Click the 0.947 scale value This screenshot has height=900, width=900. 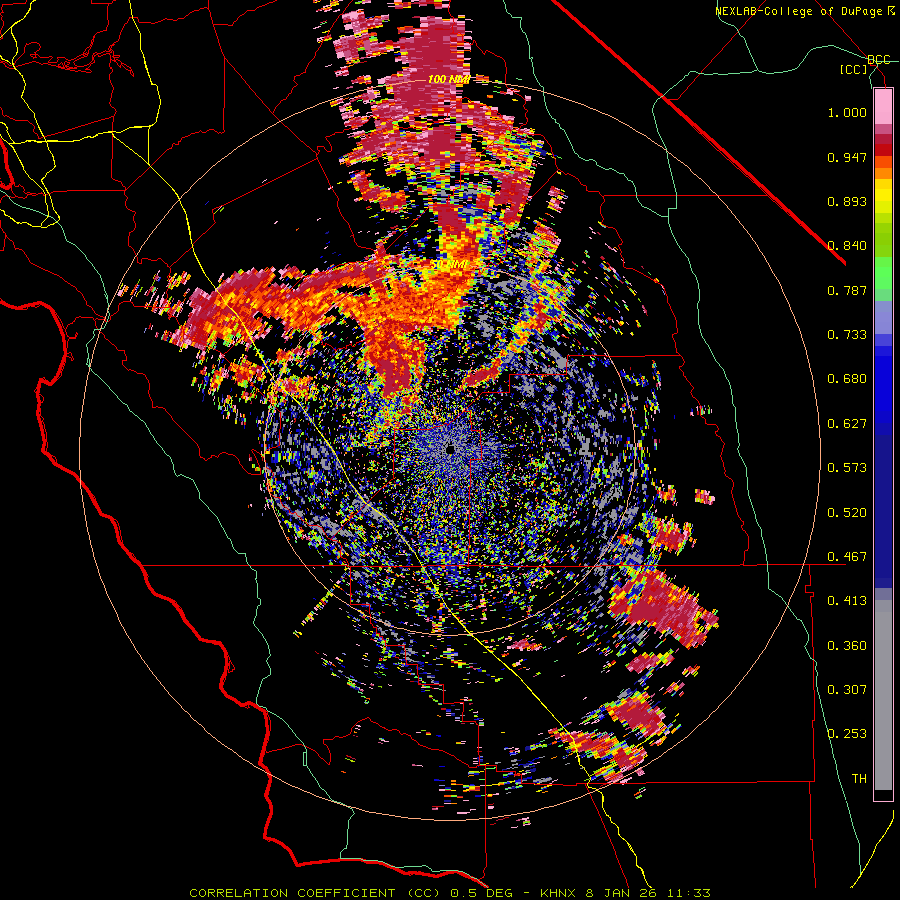[x=847, y=157]
